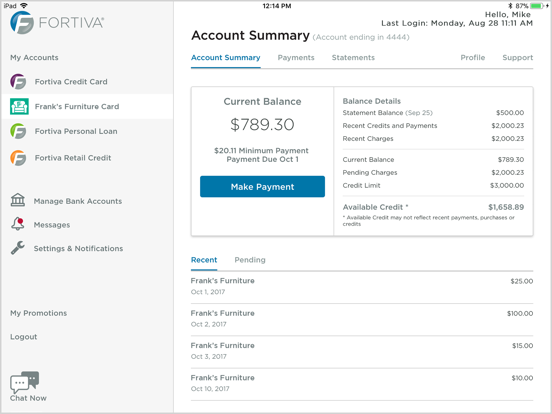Switch to Account Summary tab
The height and width of the screenshot is (414, 552).
click(226, 58)
